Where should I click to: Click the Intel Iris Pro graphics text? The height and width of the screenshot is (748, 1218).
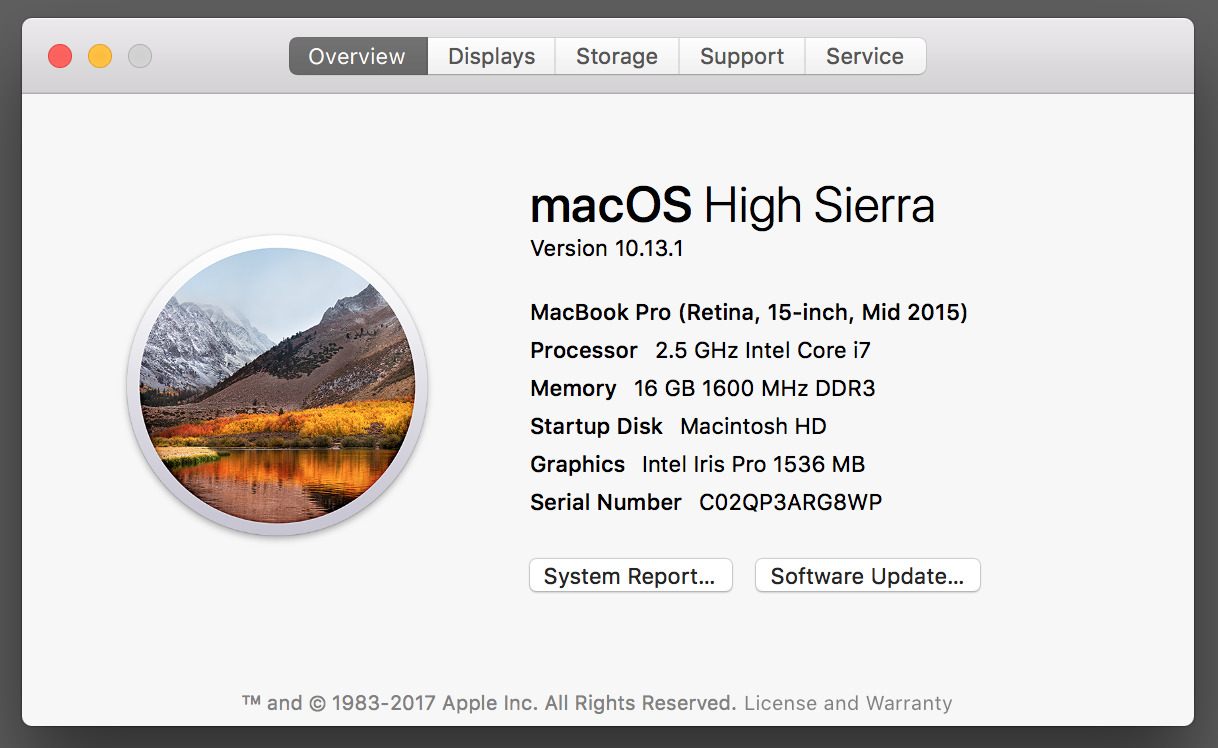coord(753,464)
